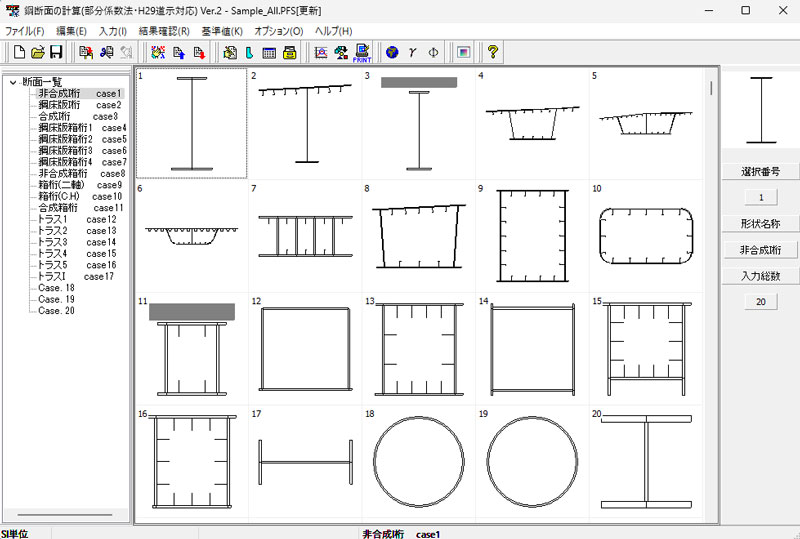Select 合成箱桁 case11 in tree
Image resolution: width=800 pixels, height=539 pixels.
click(81, 208)
